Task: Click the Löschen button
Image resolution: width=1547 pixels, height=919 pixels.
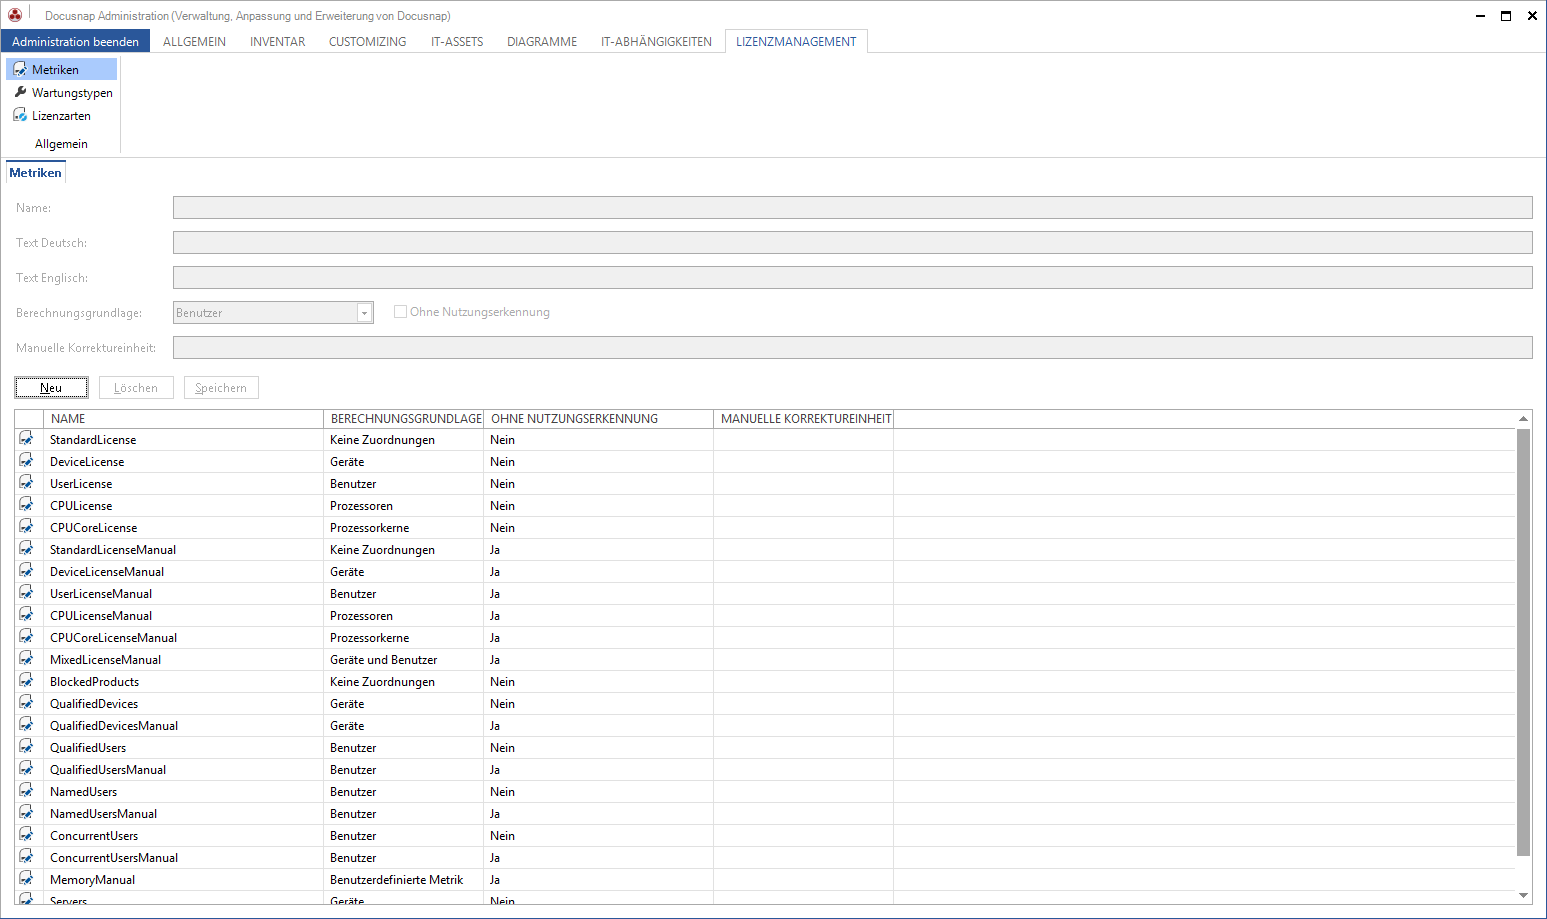Action: click(136, 388)
